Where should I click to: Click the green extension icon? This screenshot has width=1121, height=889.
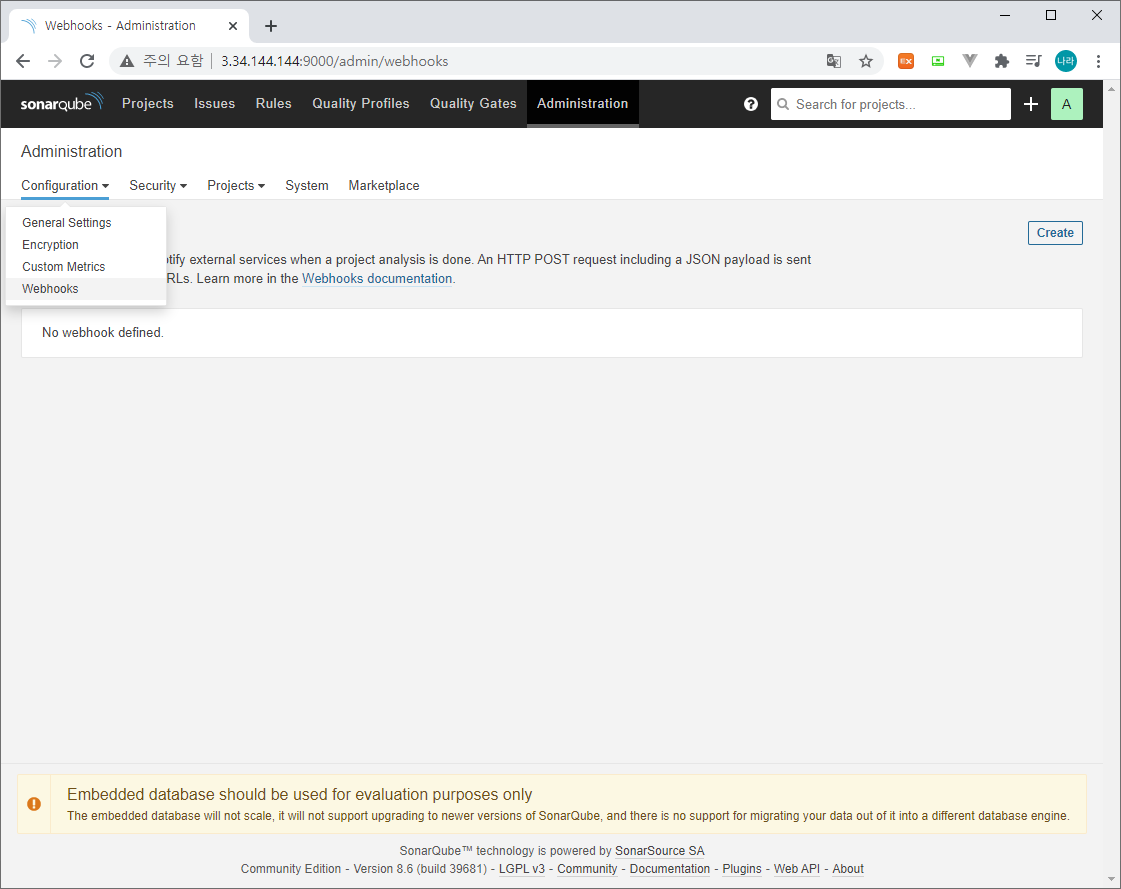tap(938, 61)
